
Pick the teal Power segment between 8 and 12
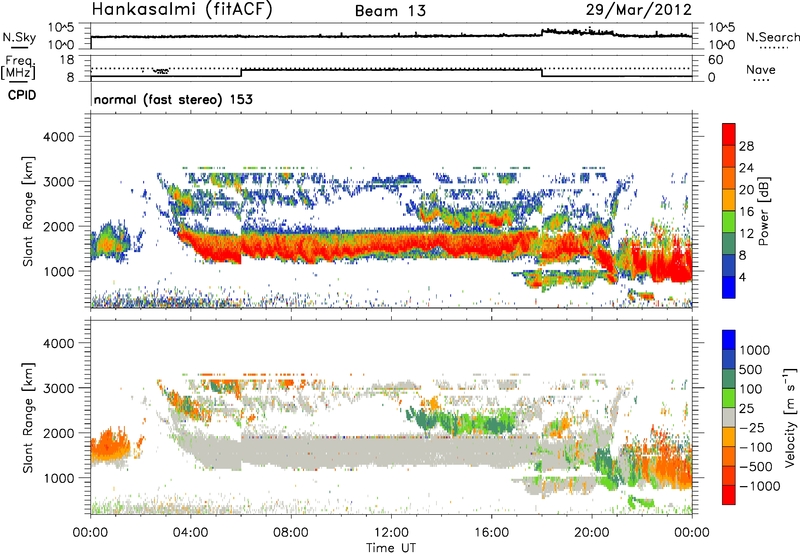[x=729, y=244]
